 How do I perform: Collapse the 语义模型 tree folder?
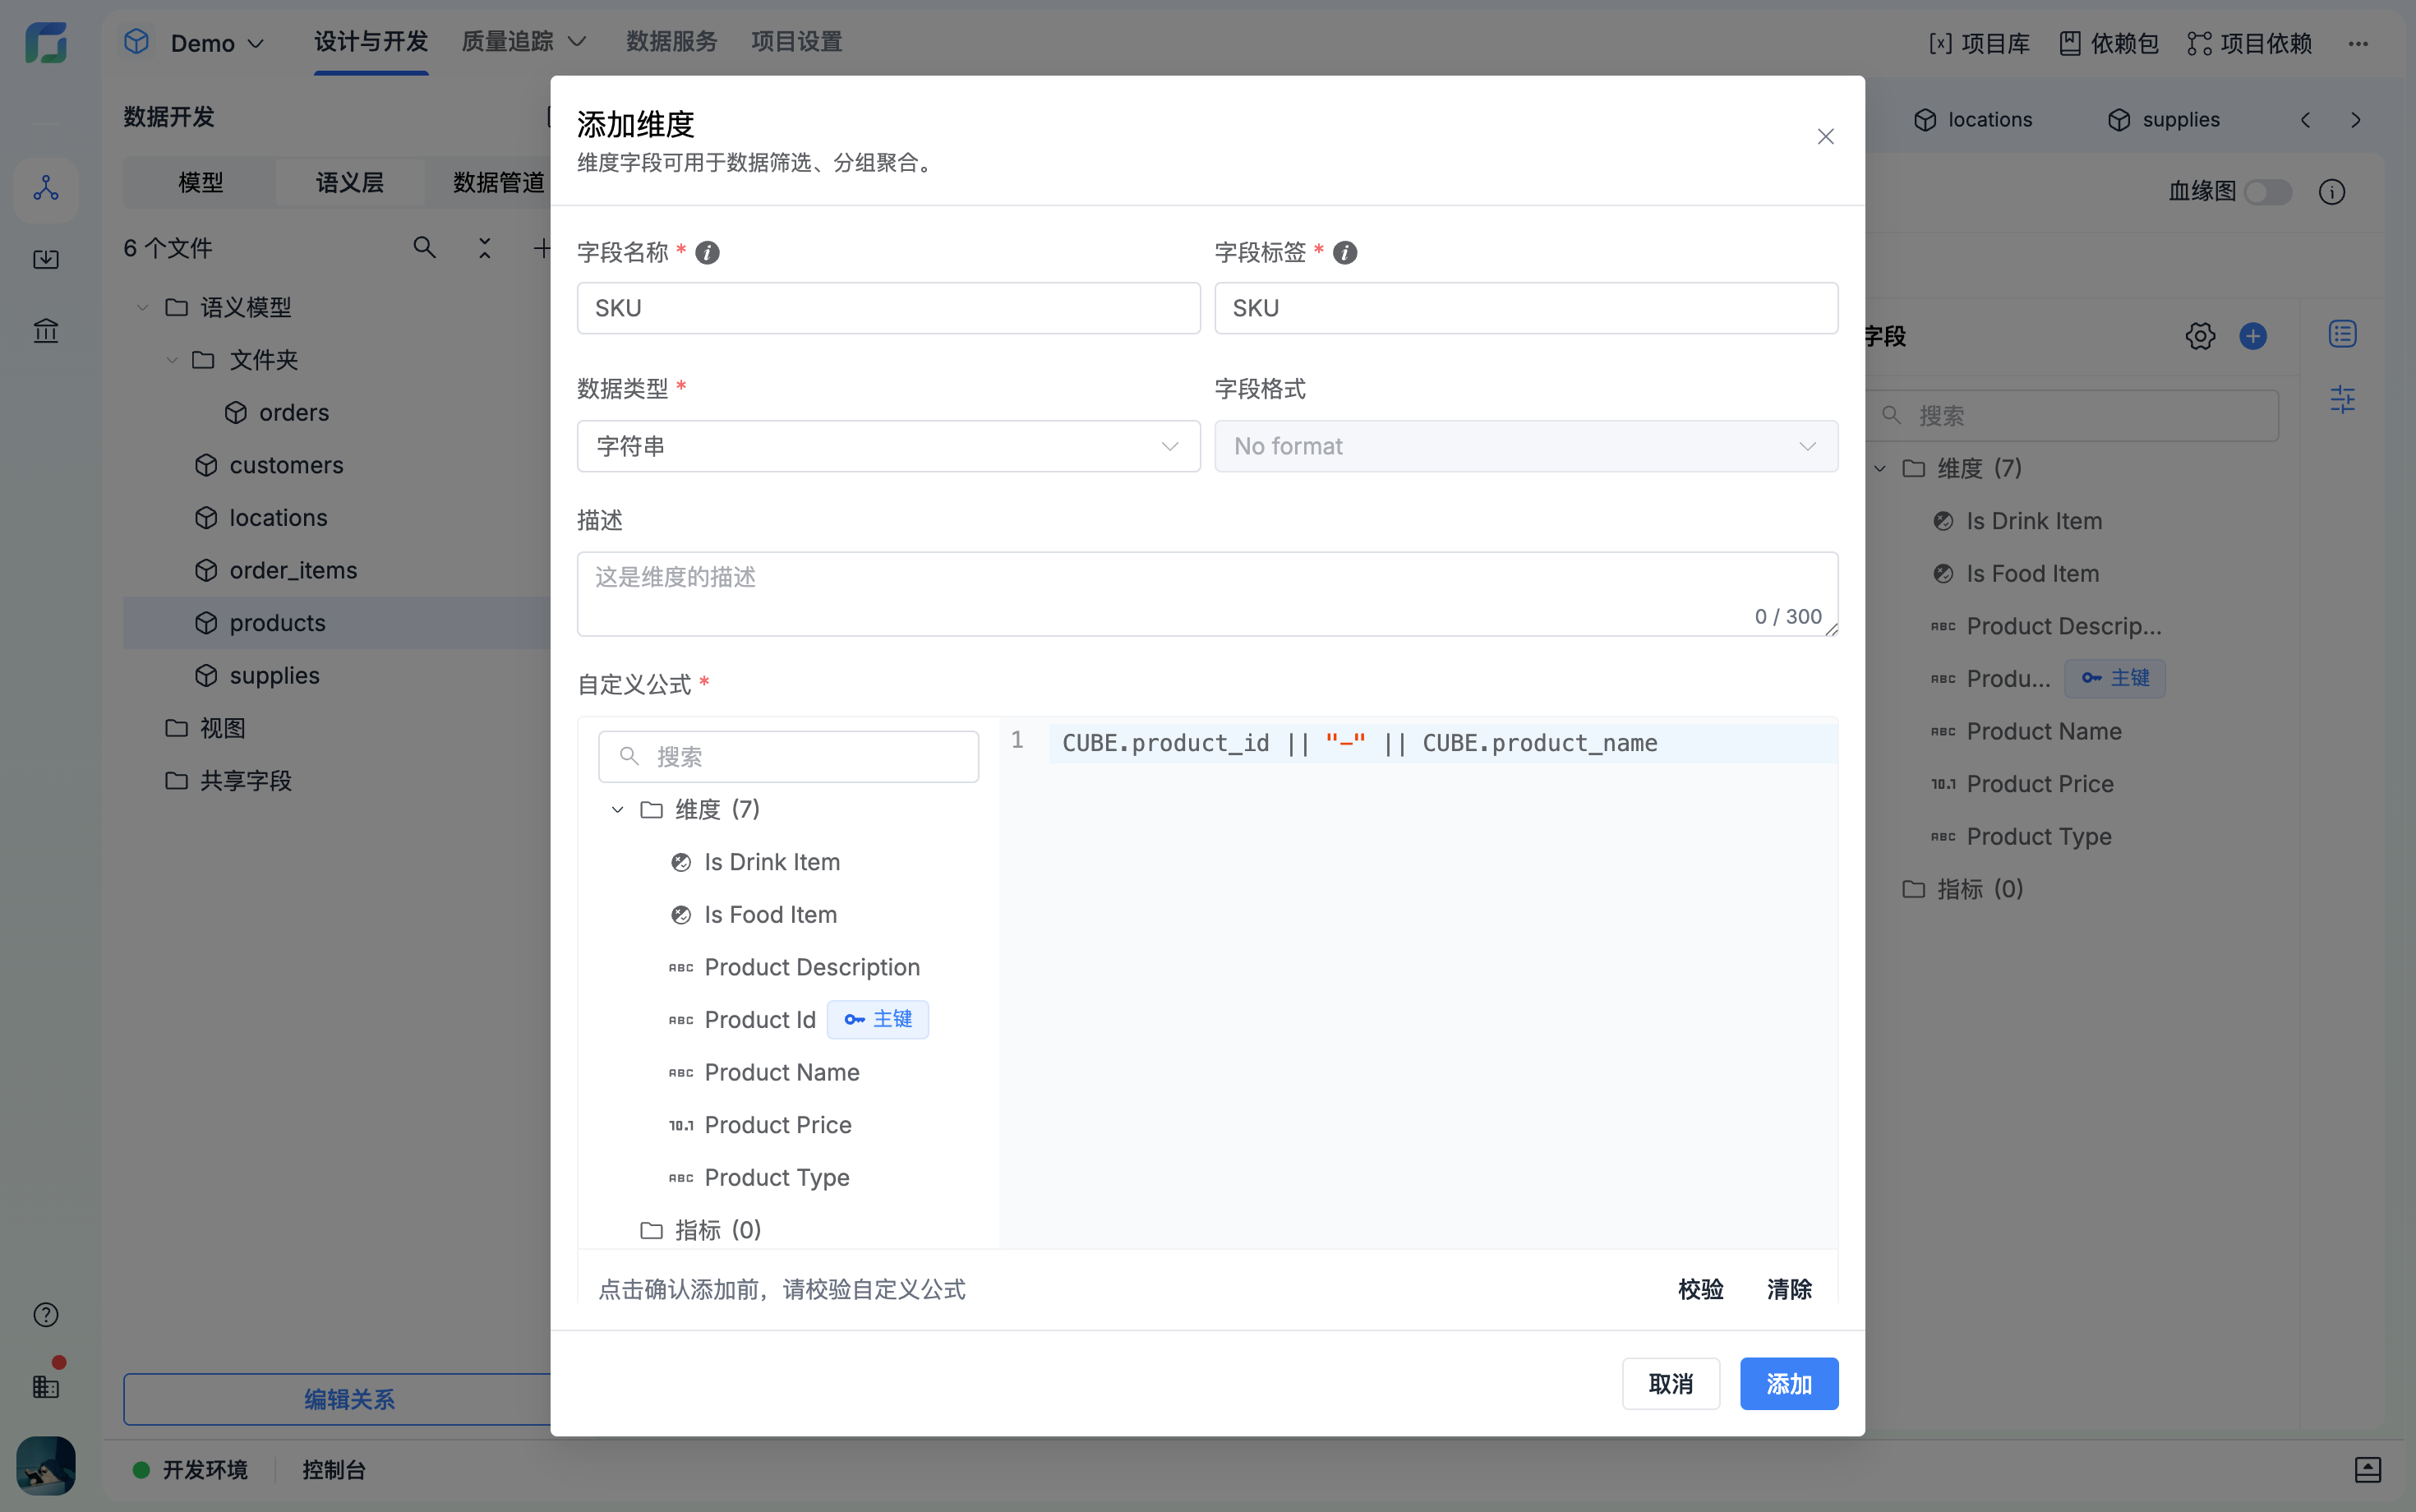[142, 307]
